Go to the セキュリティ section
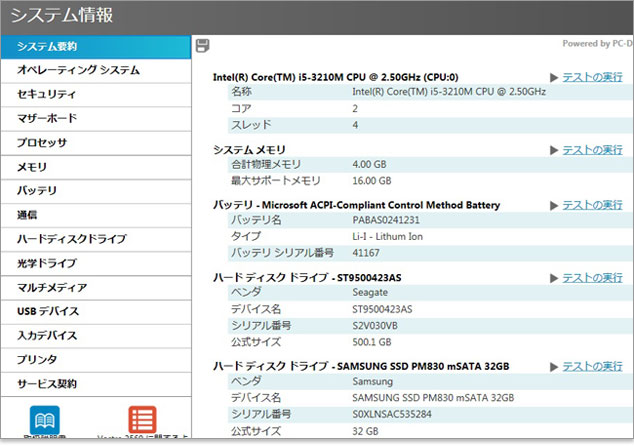 click(95, 95)
